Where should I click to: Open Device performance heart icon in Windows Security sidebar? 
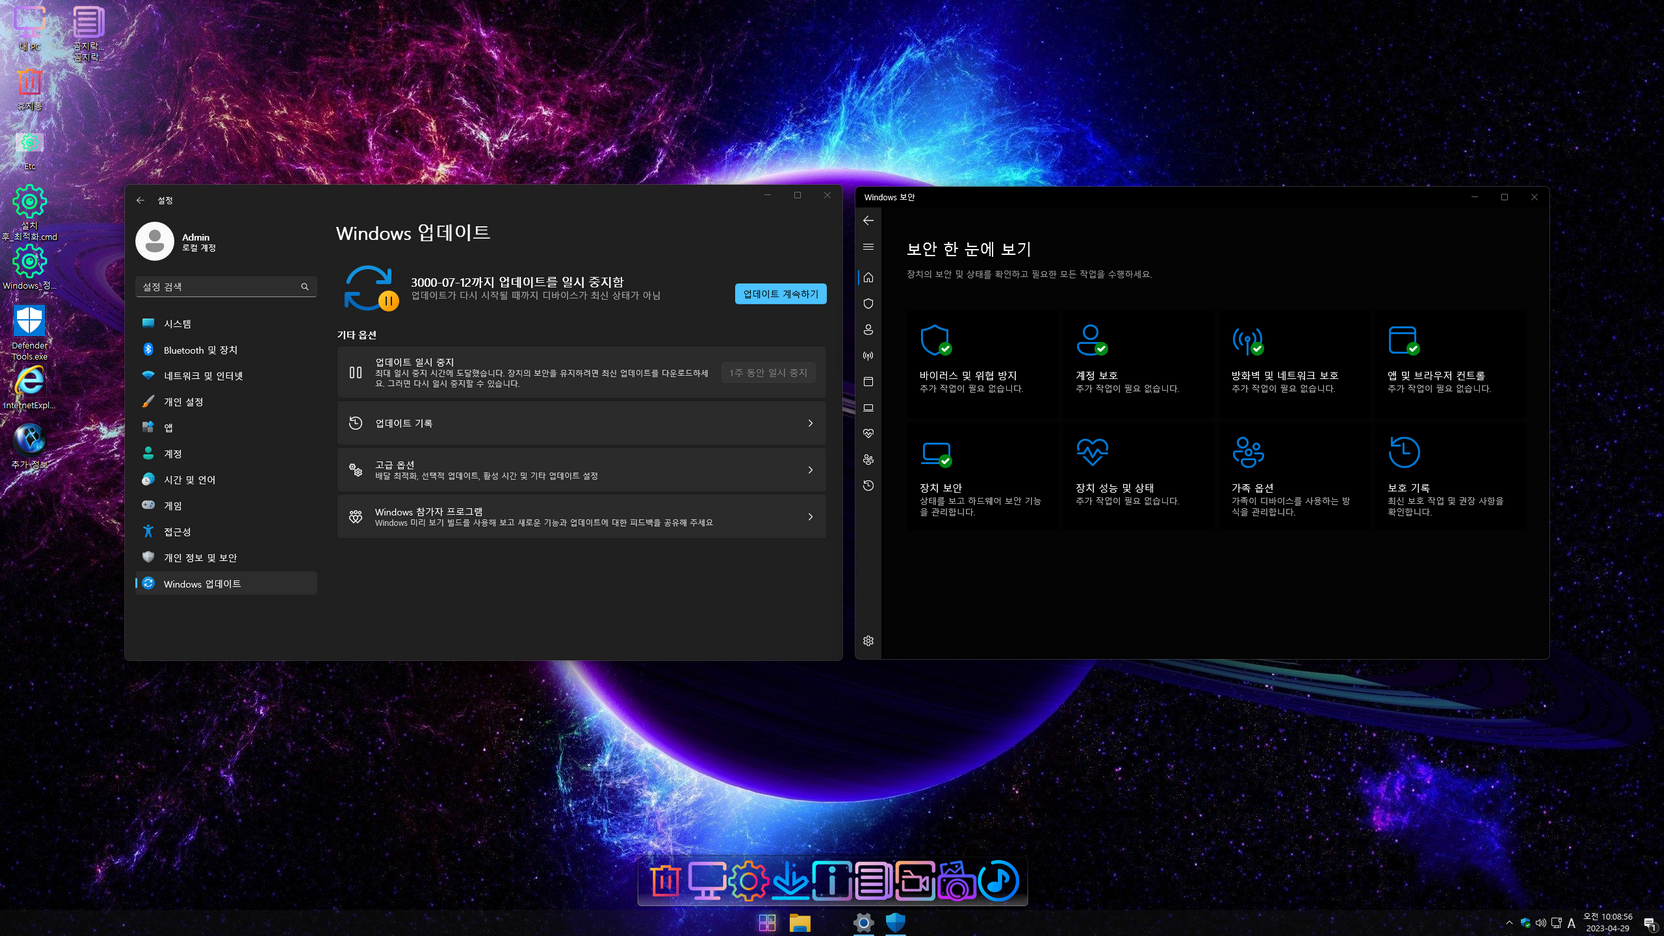point(868,434)
